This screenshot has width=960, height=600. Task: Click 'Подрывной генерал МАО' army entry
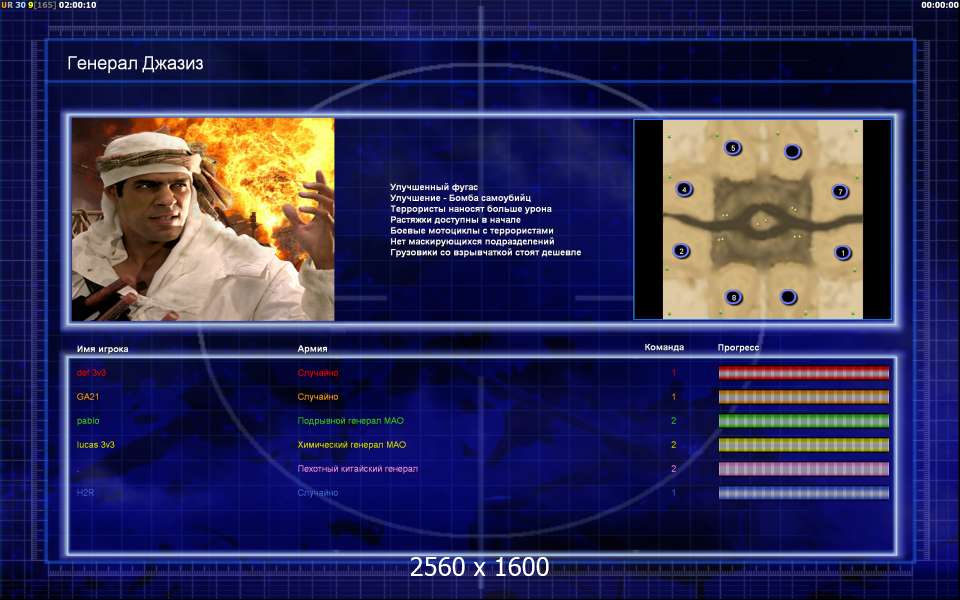[350, 421]
